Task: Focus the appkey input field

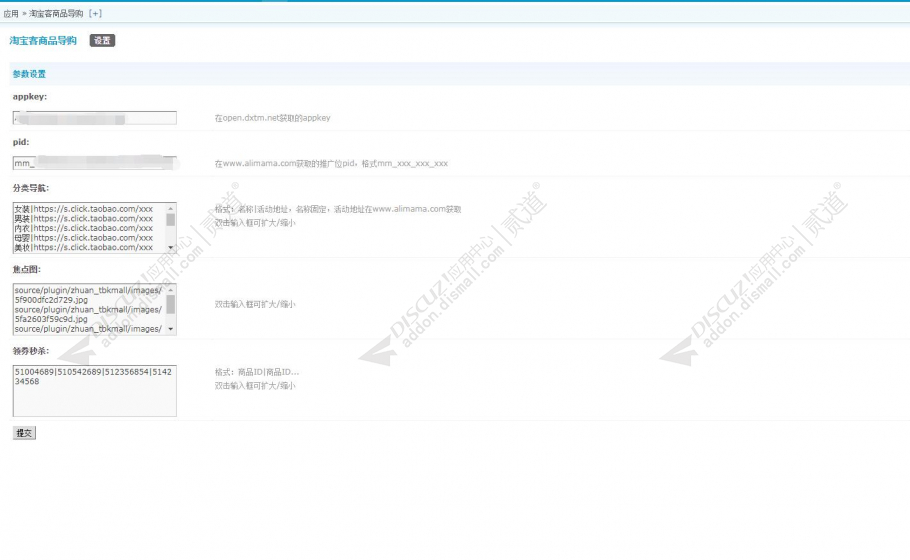Action: tap(95, 118)
